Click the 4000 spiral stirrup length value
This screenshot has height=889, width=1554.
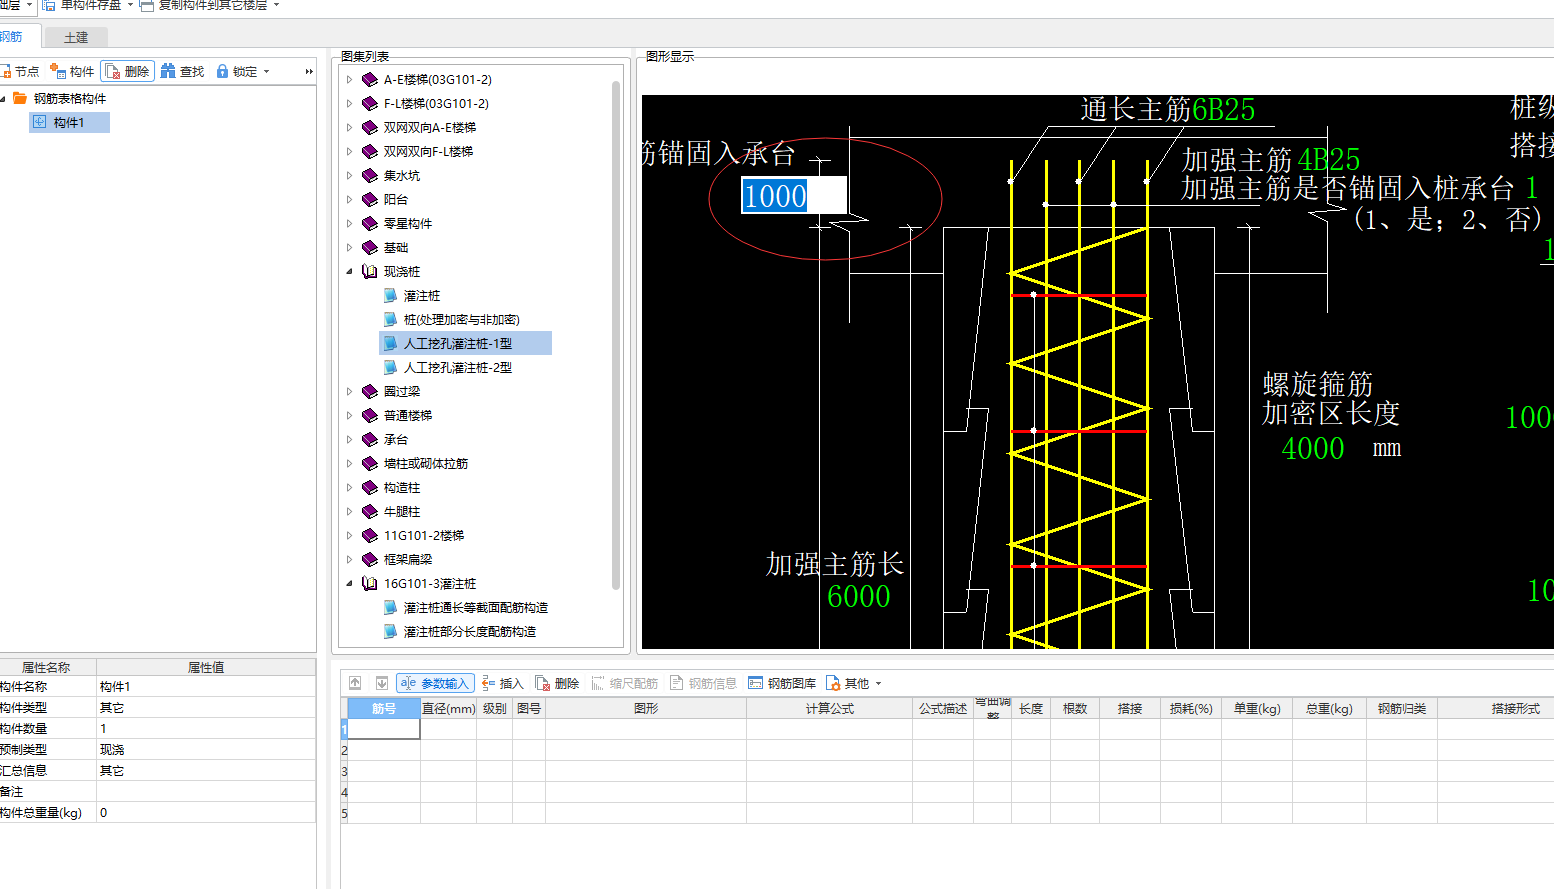click(x=1312, y=449)
